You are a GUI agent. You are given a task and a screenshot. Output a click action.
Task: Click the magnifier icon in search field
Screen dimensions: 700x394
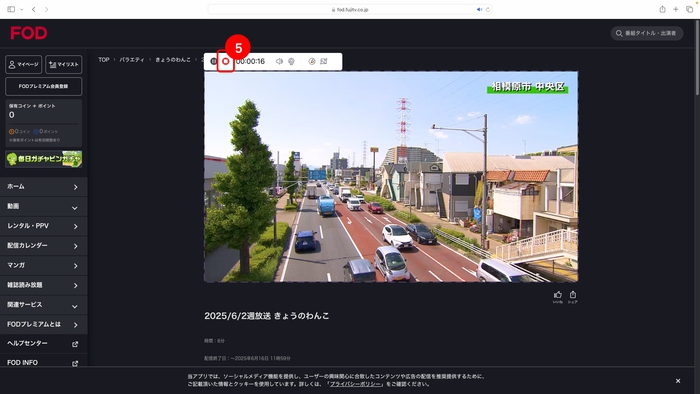(x=619, y=33)
